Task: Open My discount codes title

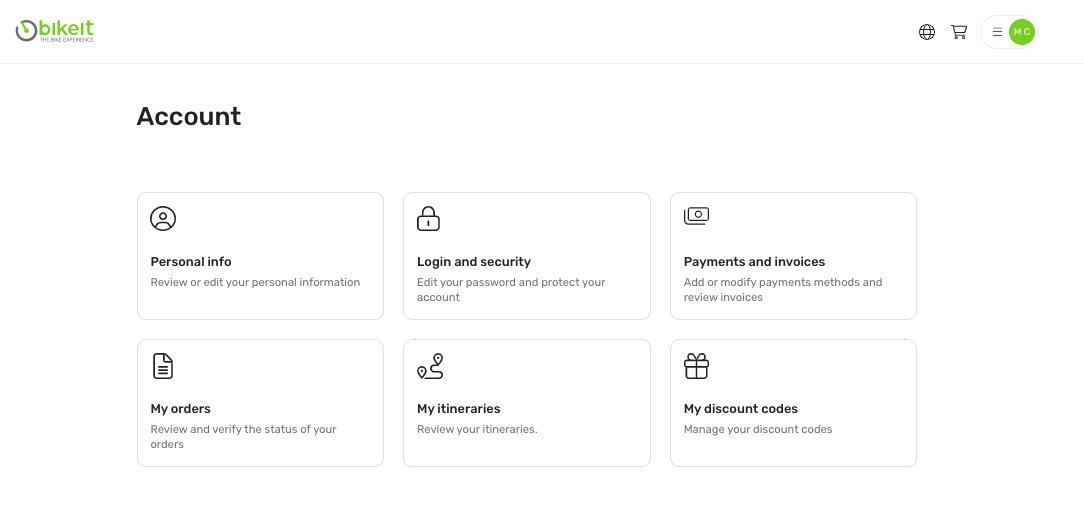Action: [x=740, y=409]
